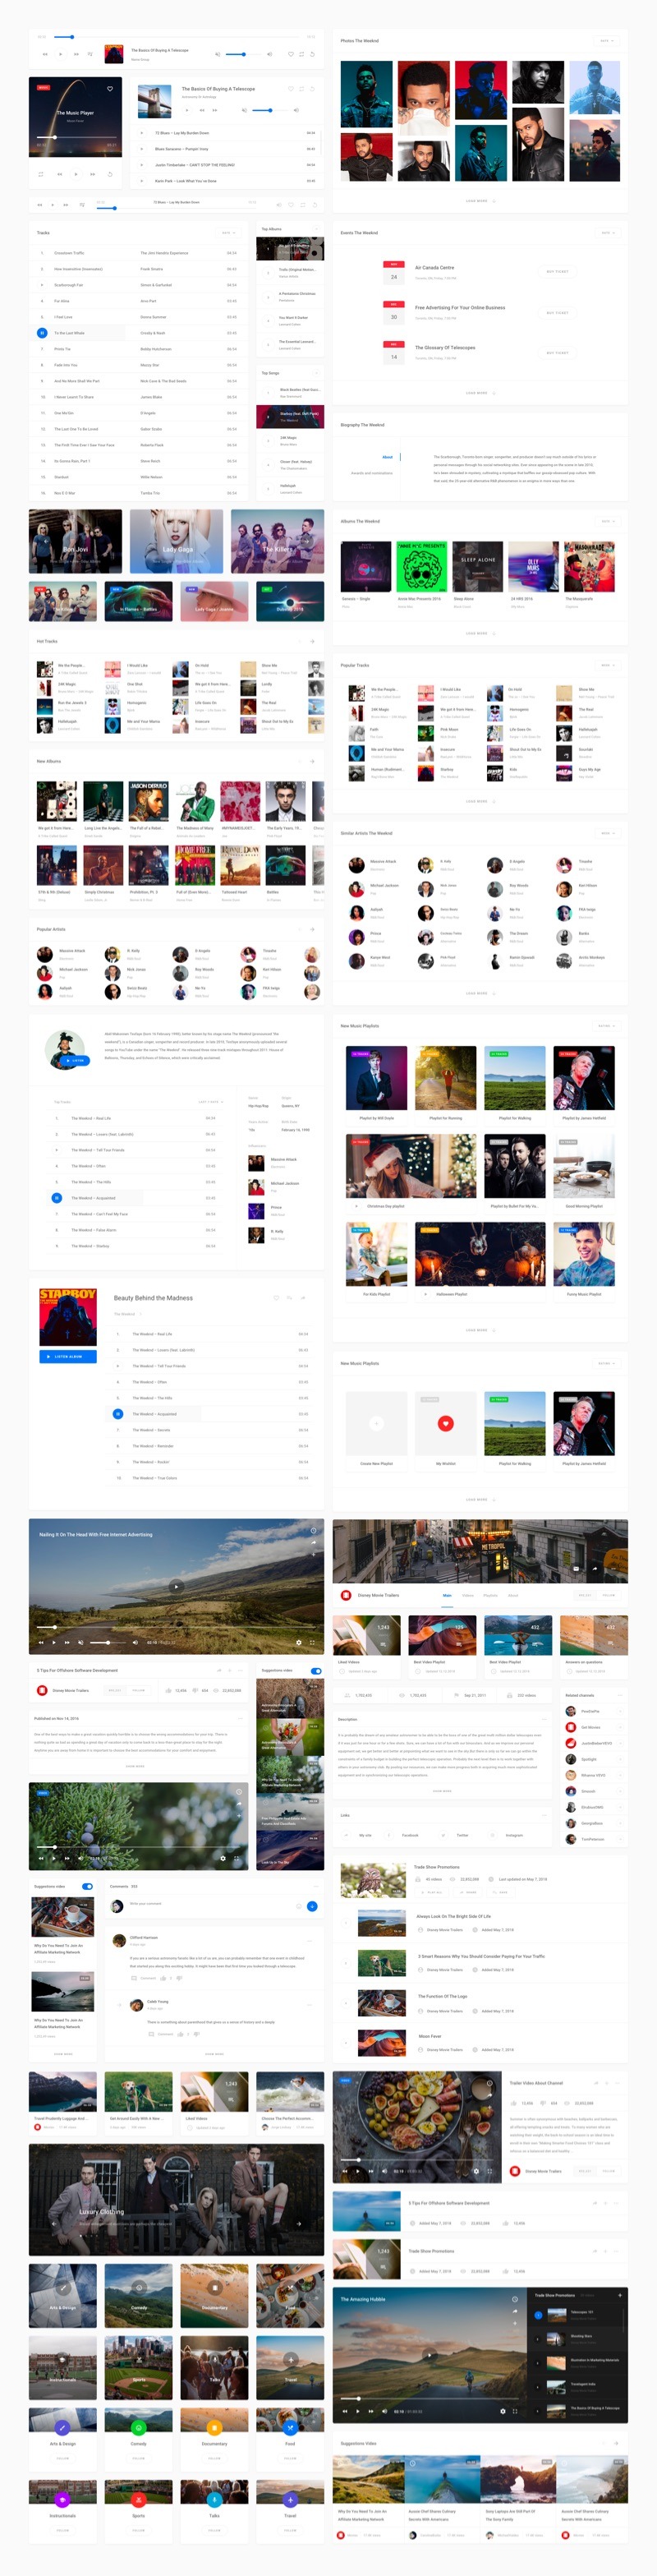
Task: Open settings gear in the Nailing It On The Head video player
Action: point(298,1642)
